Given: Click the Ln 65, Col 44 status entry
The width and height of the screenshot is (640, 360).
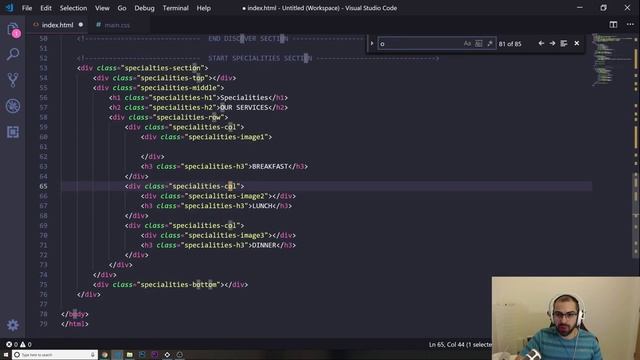Looking at the screenshot, I should [x=460, y=344].
